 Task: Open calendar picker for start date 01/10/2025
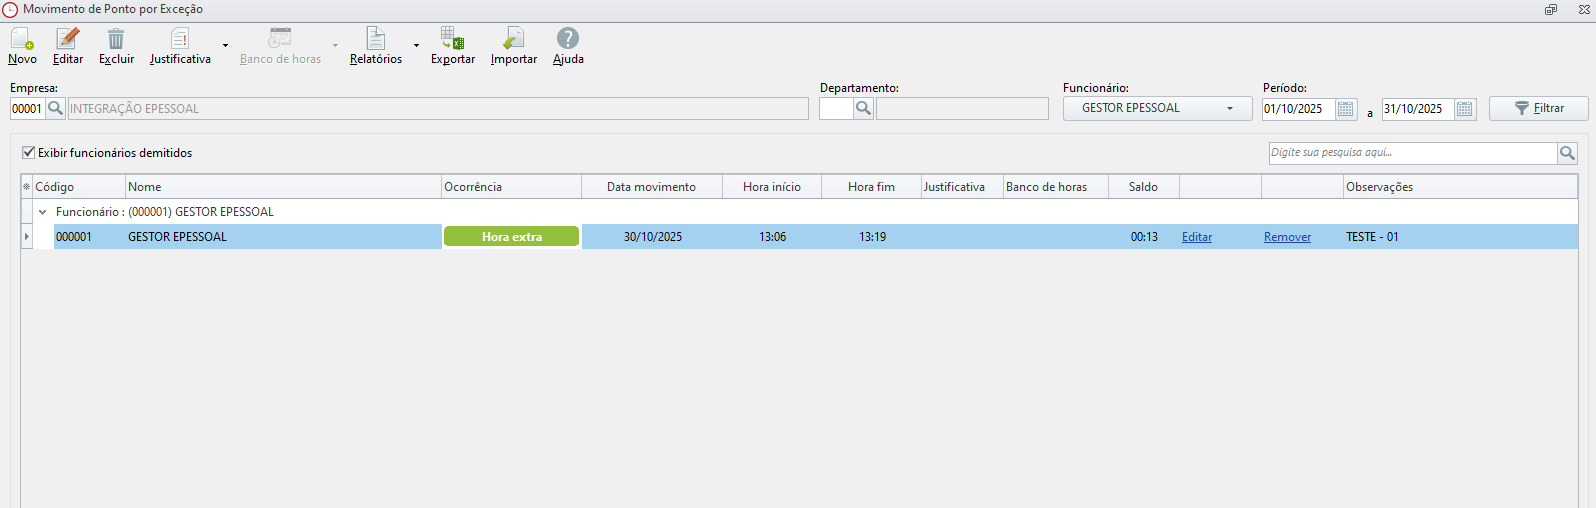[x=1346, y=109]
